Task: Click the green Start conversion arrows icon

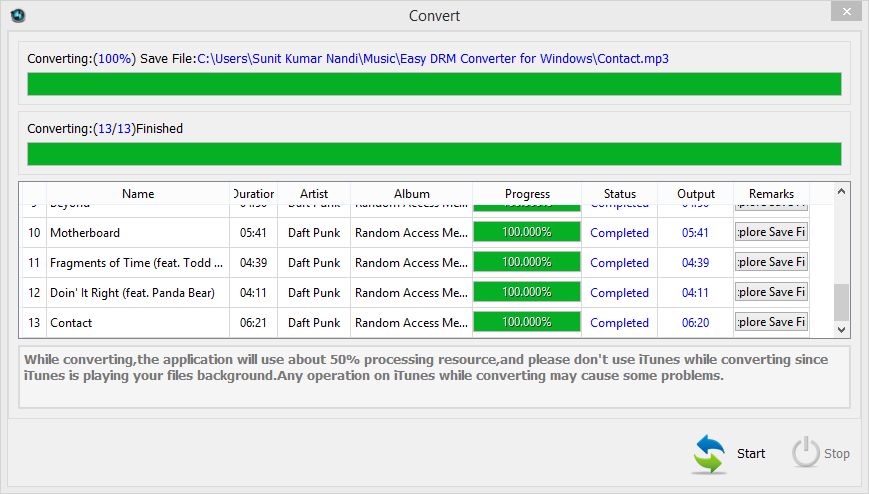Action: pos(709,453)
